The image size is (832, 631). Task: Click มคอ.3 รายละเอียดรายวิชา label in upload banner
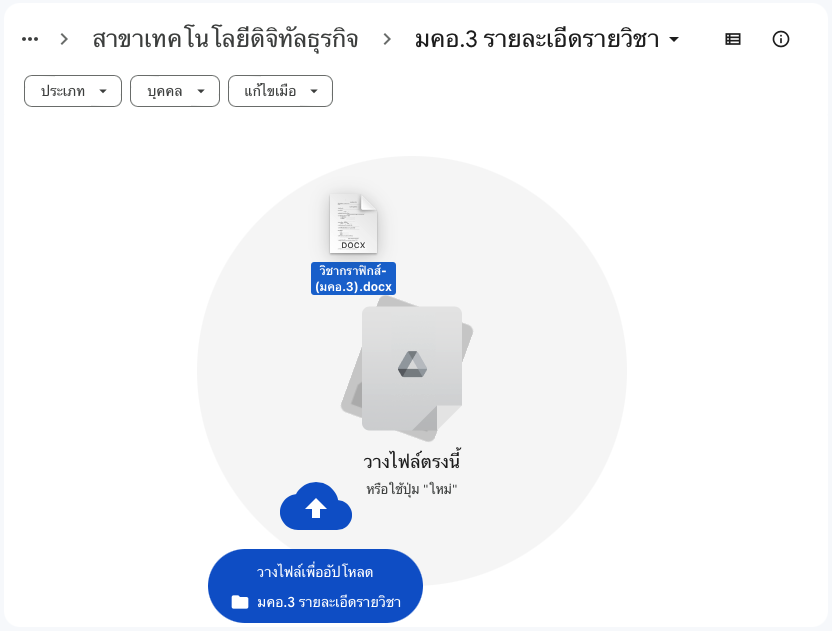point(328,602)
